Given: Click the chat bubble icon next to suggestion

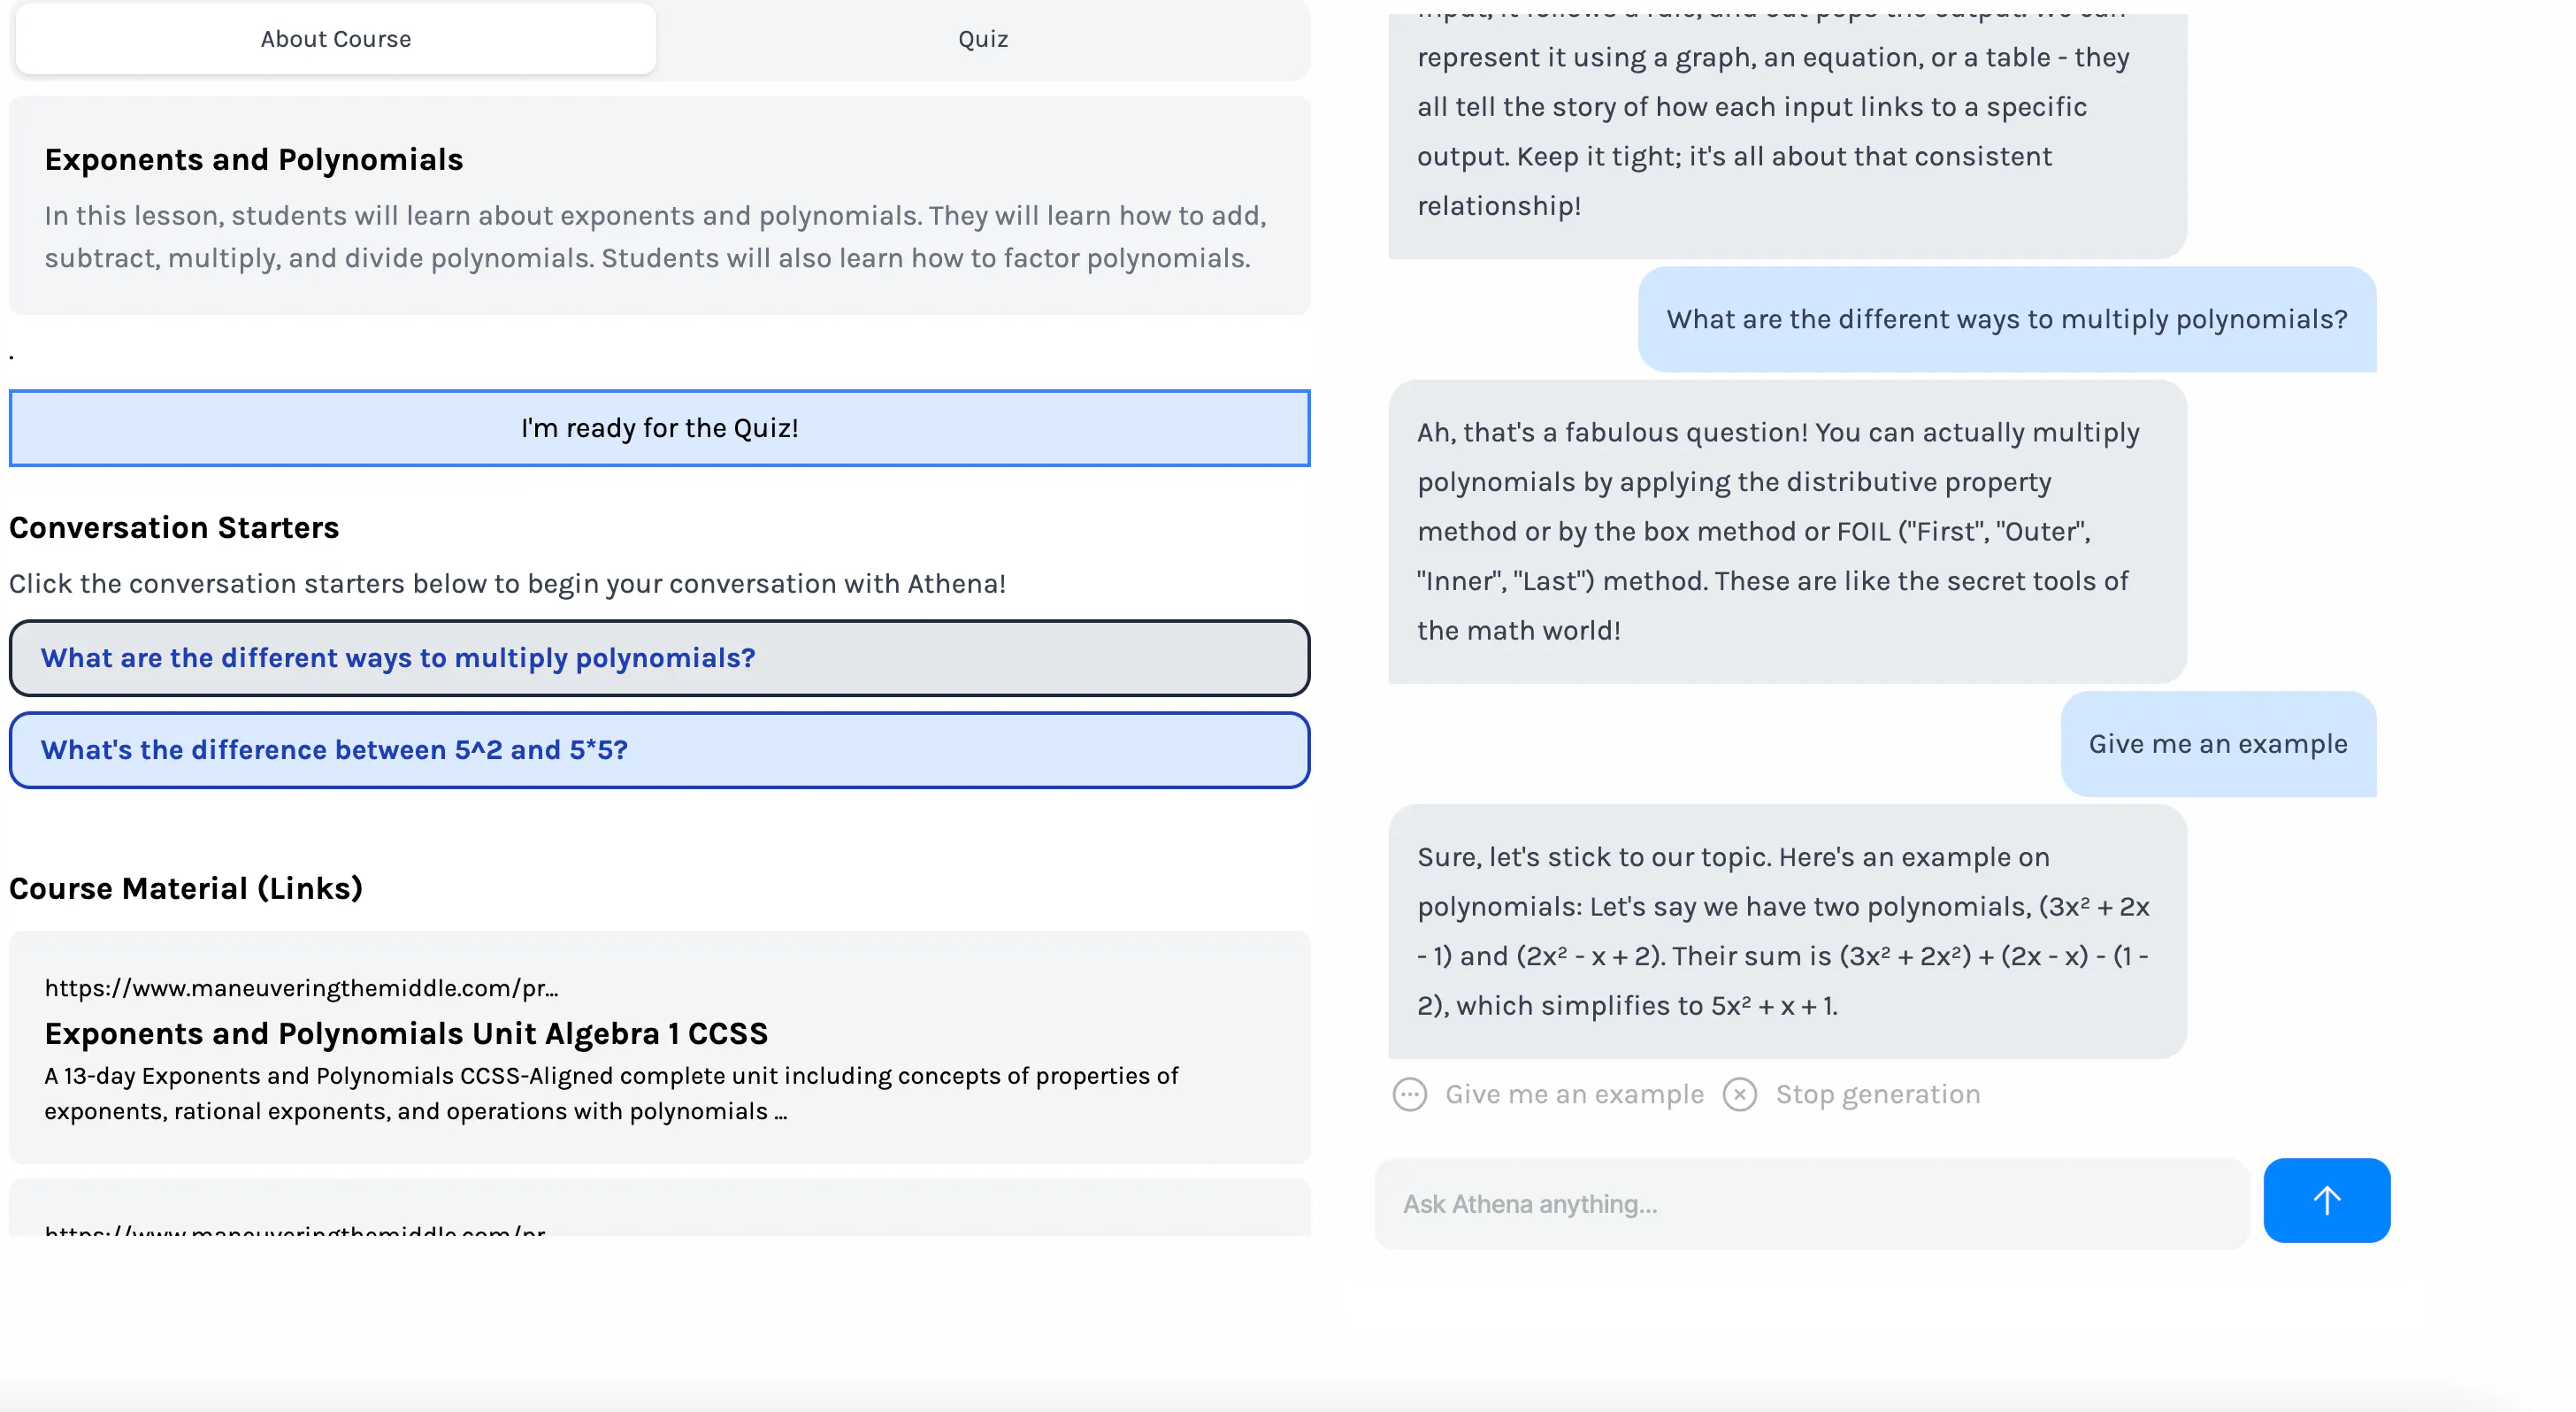Looking at the screenshot, I should (x=1409, y=1094).
